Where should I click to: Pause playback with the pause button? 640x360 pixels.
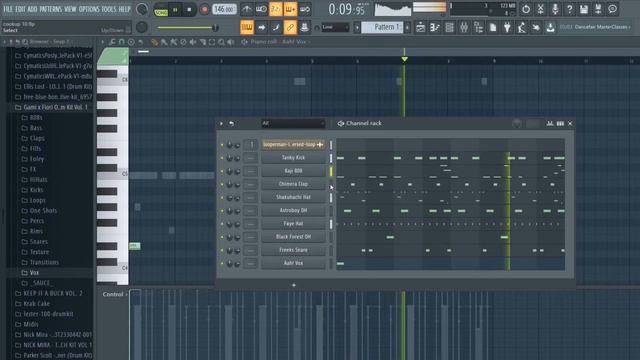tap(175, 9)
